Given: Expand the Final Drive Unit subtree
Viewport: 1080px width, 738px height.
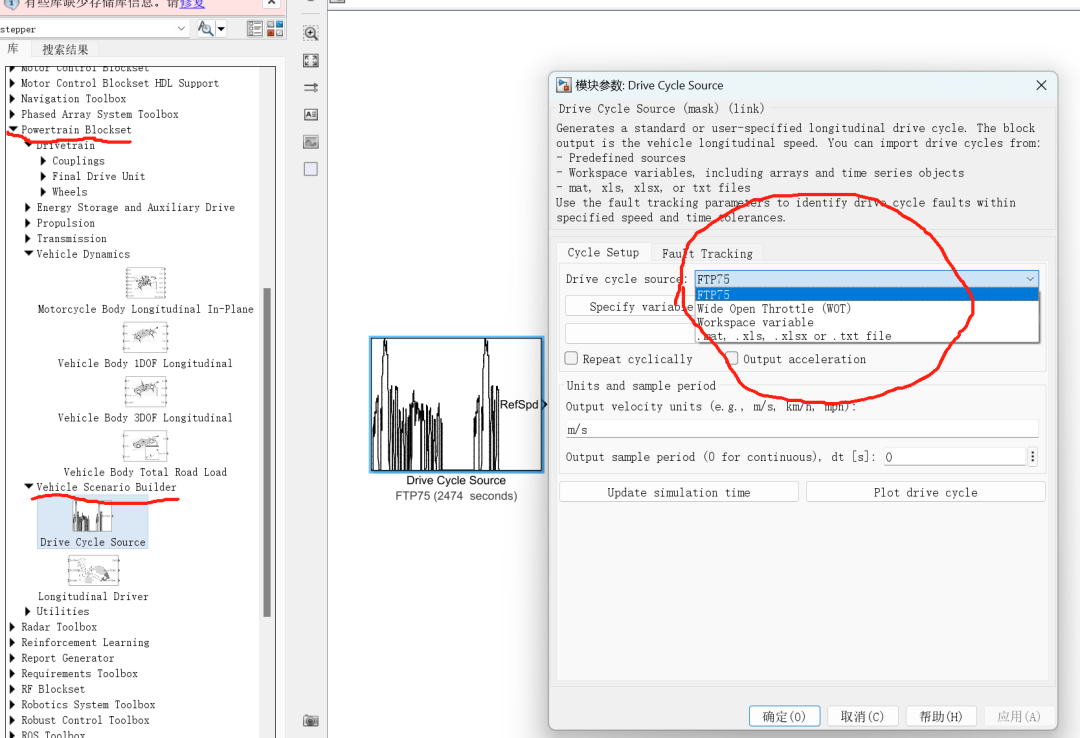Looking at the screenshot, I should pyautogui.click(x=43, y=176).
